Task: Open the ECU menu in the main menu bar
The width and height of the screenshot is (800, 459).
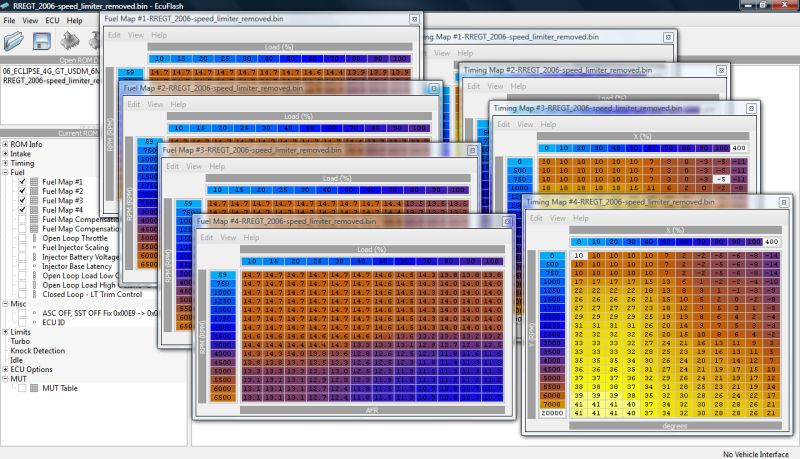Action: (x=52, y=20)
